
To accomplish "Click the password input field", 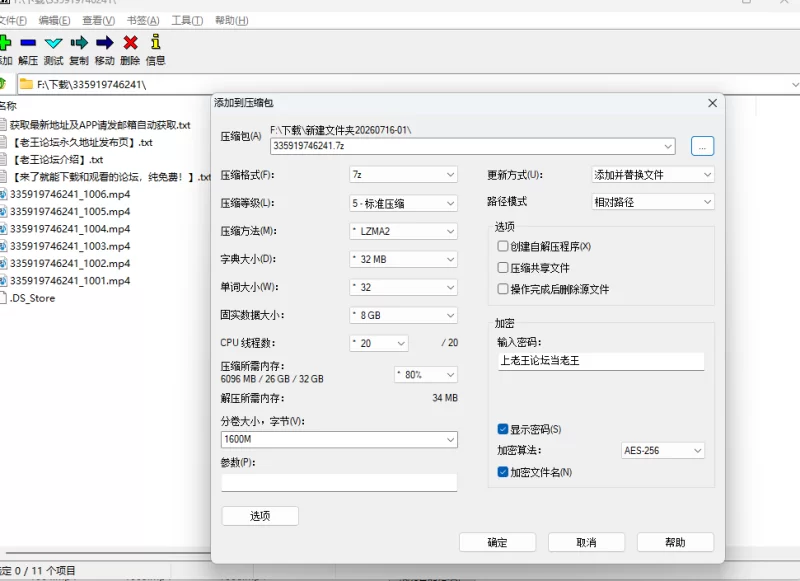I will point(601,361).
